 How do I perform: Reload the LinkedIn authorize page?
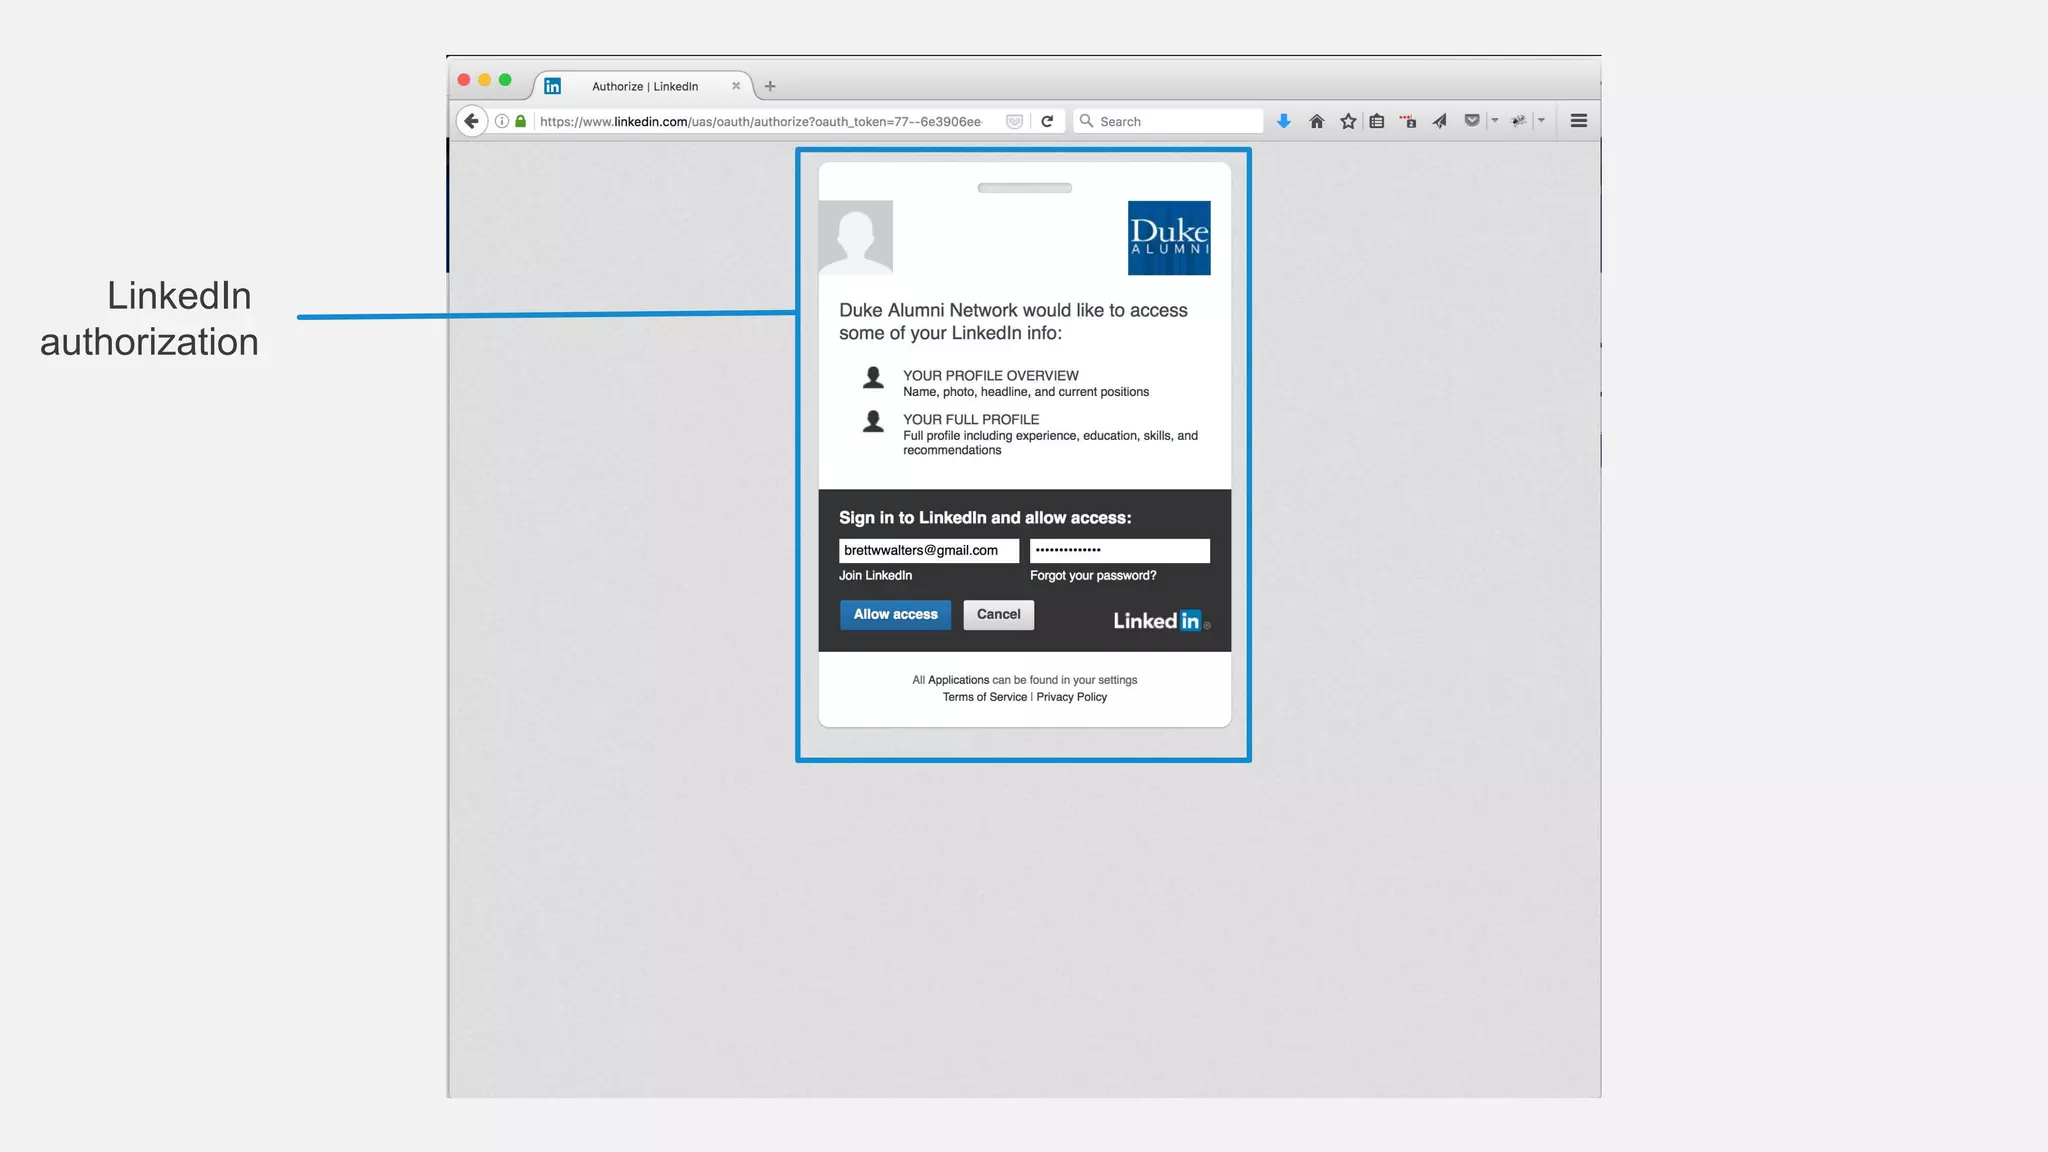(x=1047, y=121)
